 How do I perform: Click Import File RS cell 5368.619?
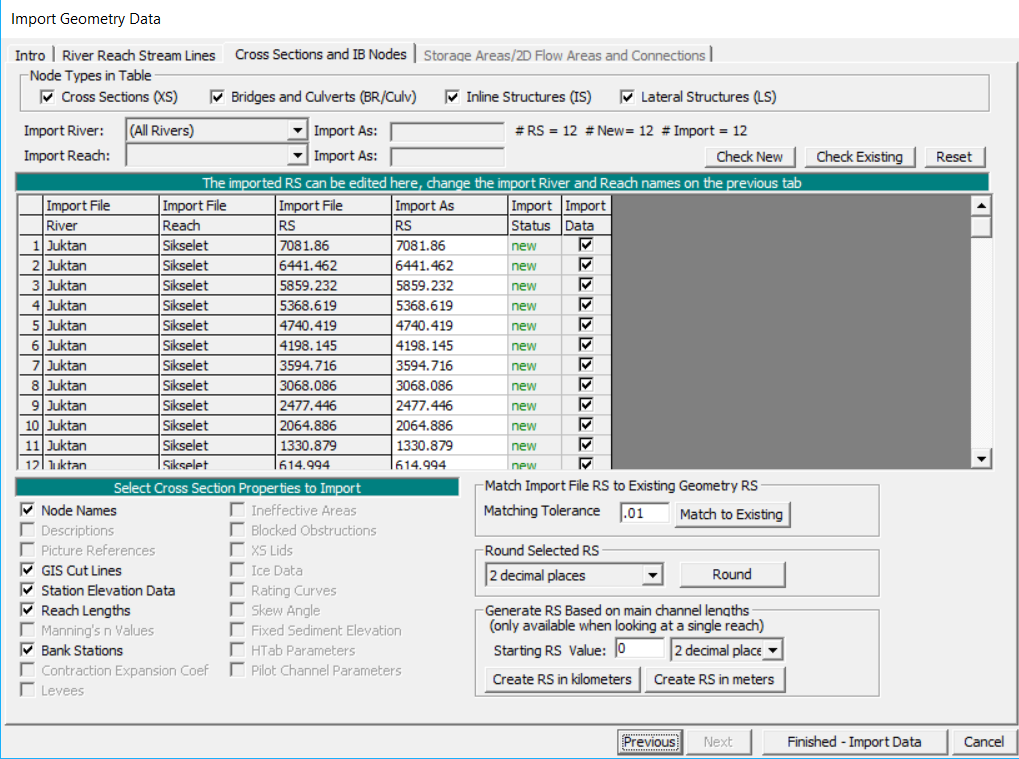click(333, 305)
